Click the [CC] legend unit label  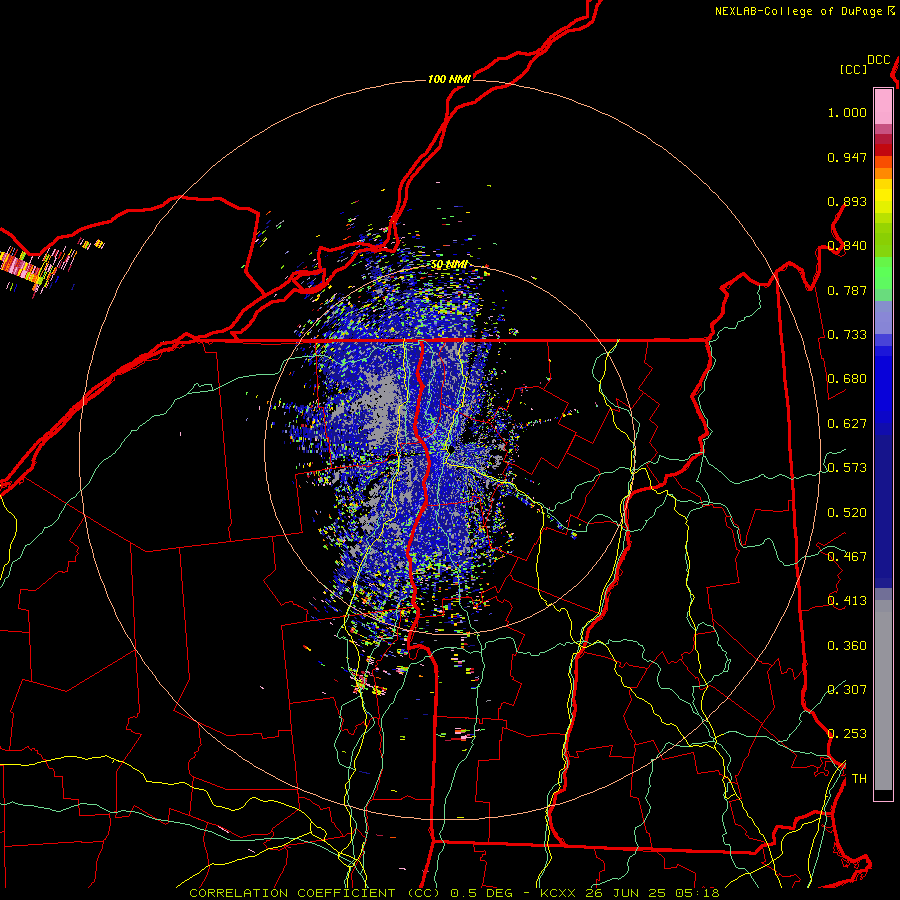pos(853,69)
